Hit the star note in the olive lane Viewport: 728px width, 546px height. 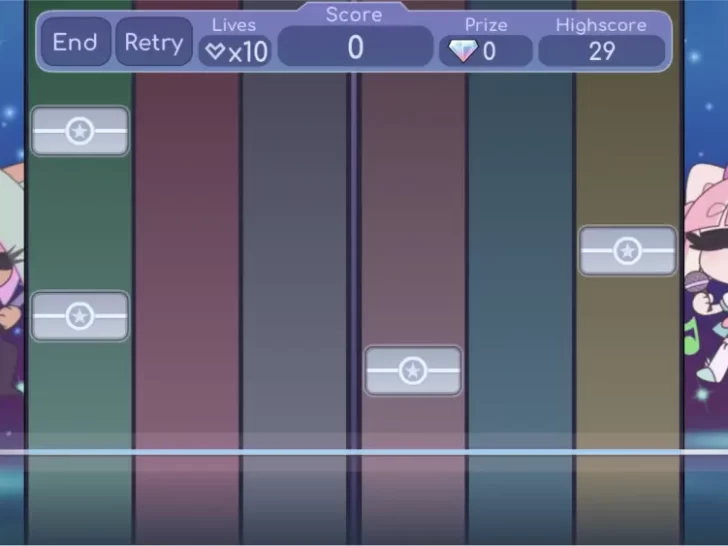627,251
